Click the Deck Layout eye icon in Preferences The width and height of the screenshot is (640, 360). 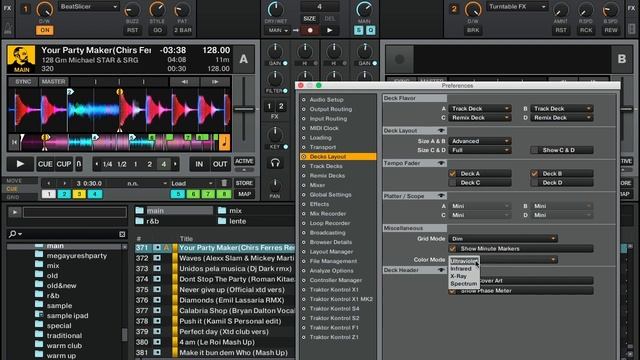[441, 131]
